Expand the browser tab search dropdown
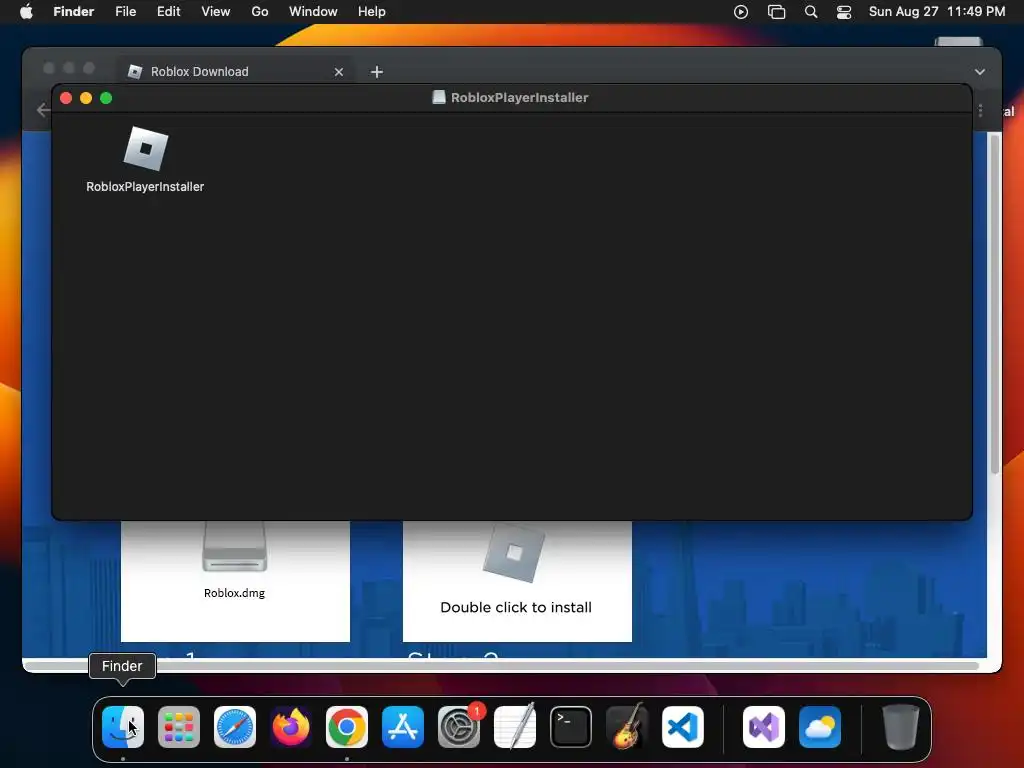 tap(980, 72)
